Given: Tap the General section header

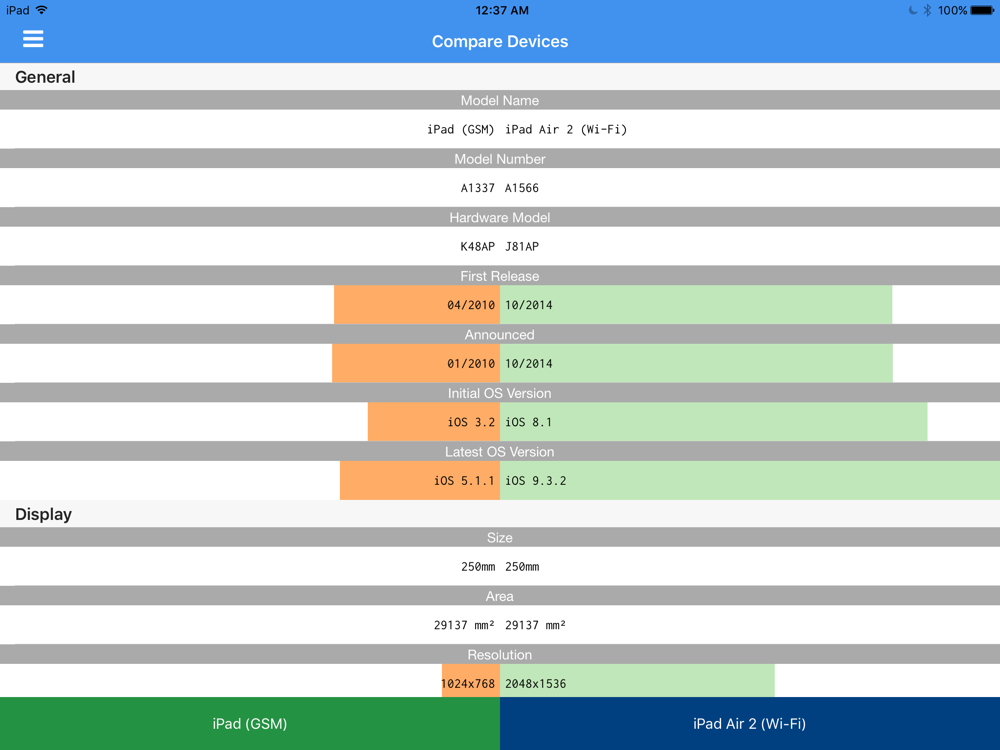Looking at the screenshot, I should pyautogui.click(x=500, y=77).
